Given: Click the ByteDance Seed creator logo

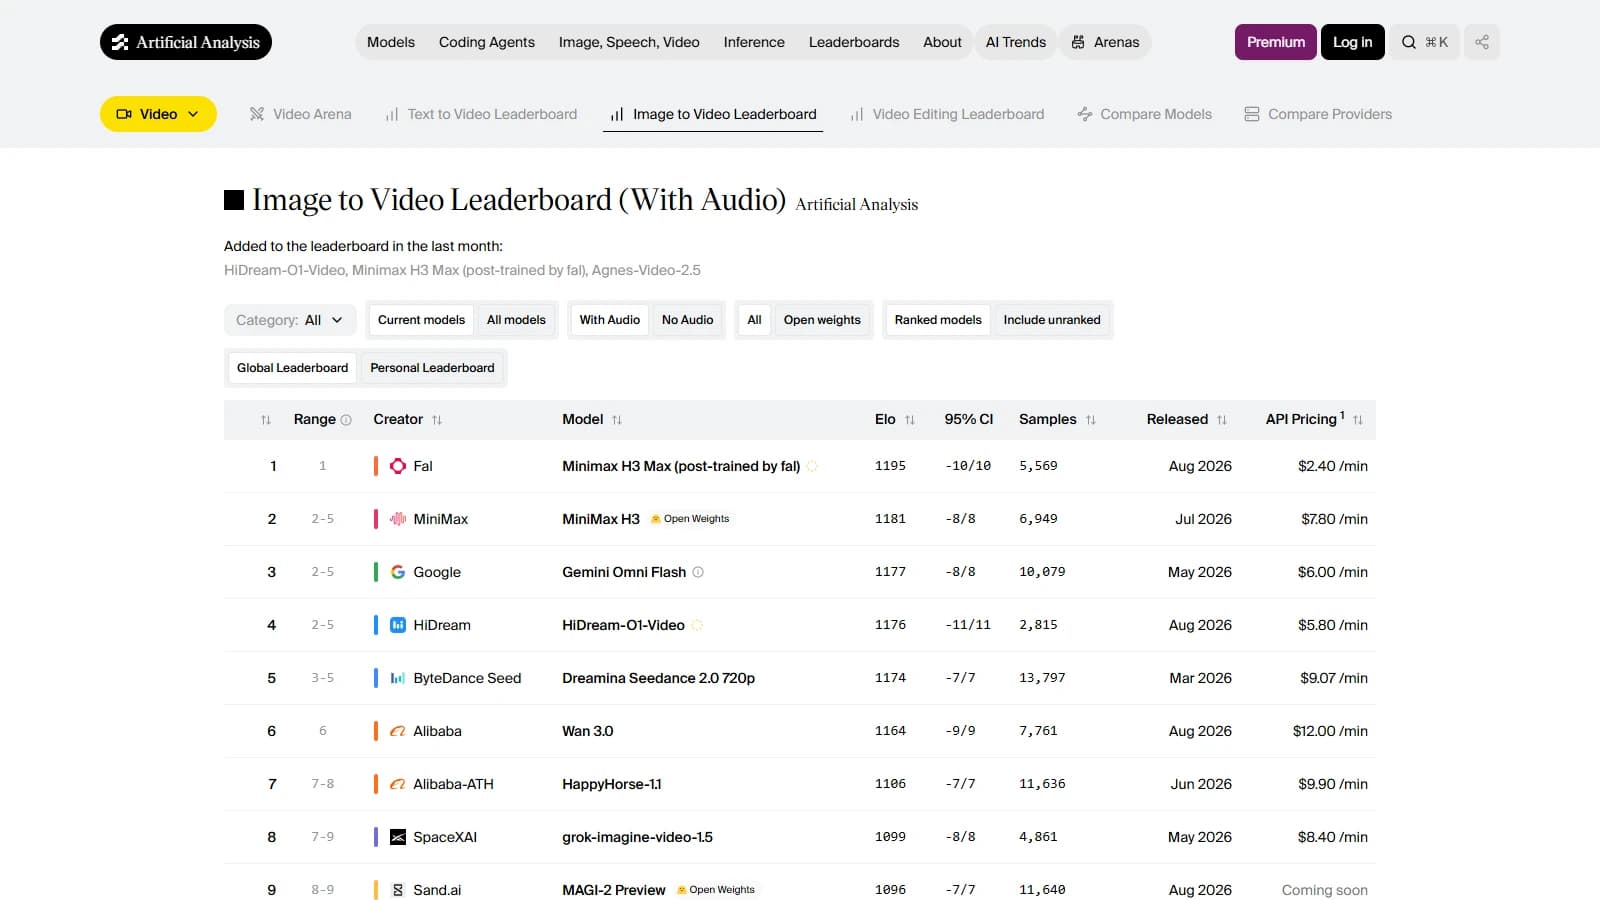Looking at the screenshot, I should coord(398,678).
